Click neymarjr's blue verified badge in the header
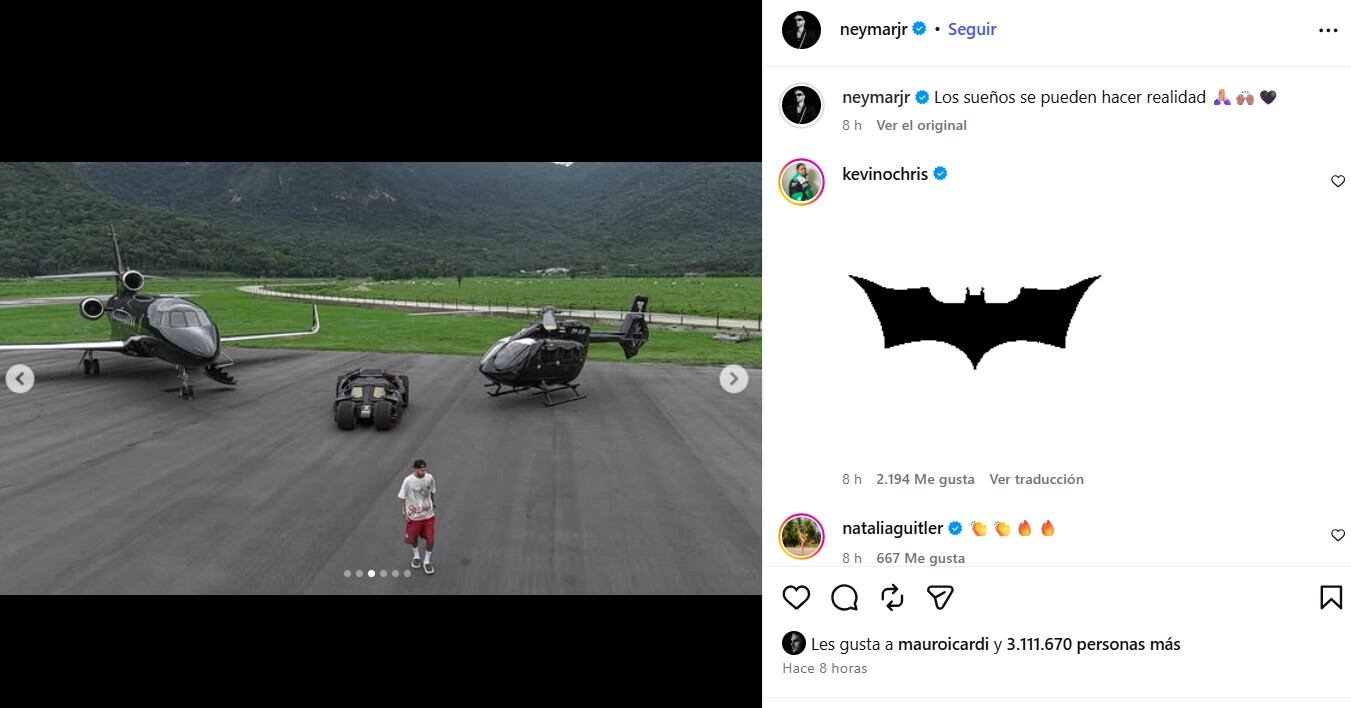Image resolution: width=1351 pixels, height=708 pixels. point(919,29)
